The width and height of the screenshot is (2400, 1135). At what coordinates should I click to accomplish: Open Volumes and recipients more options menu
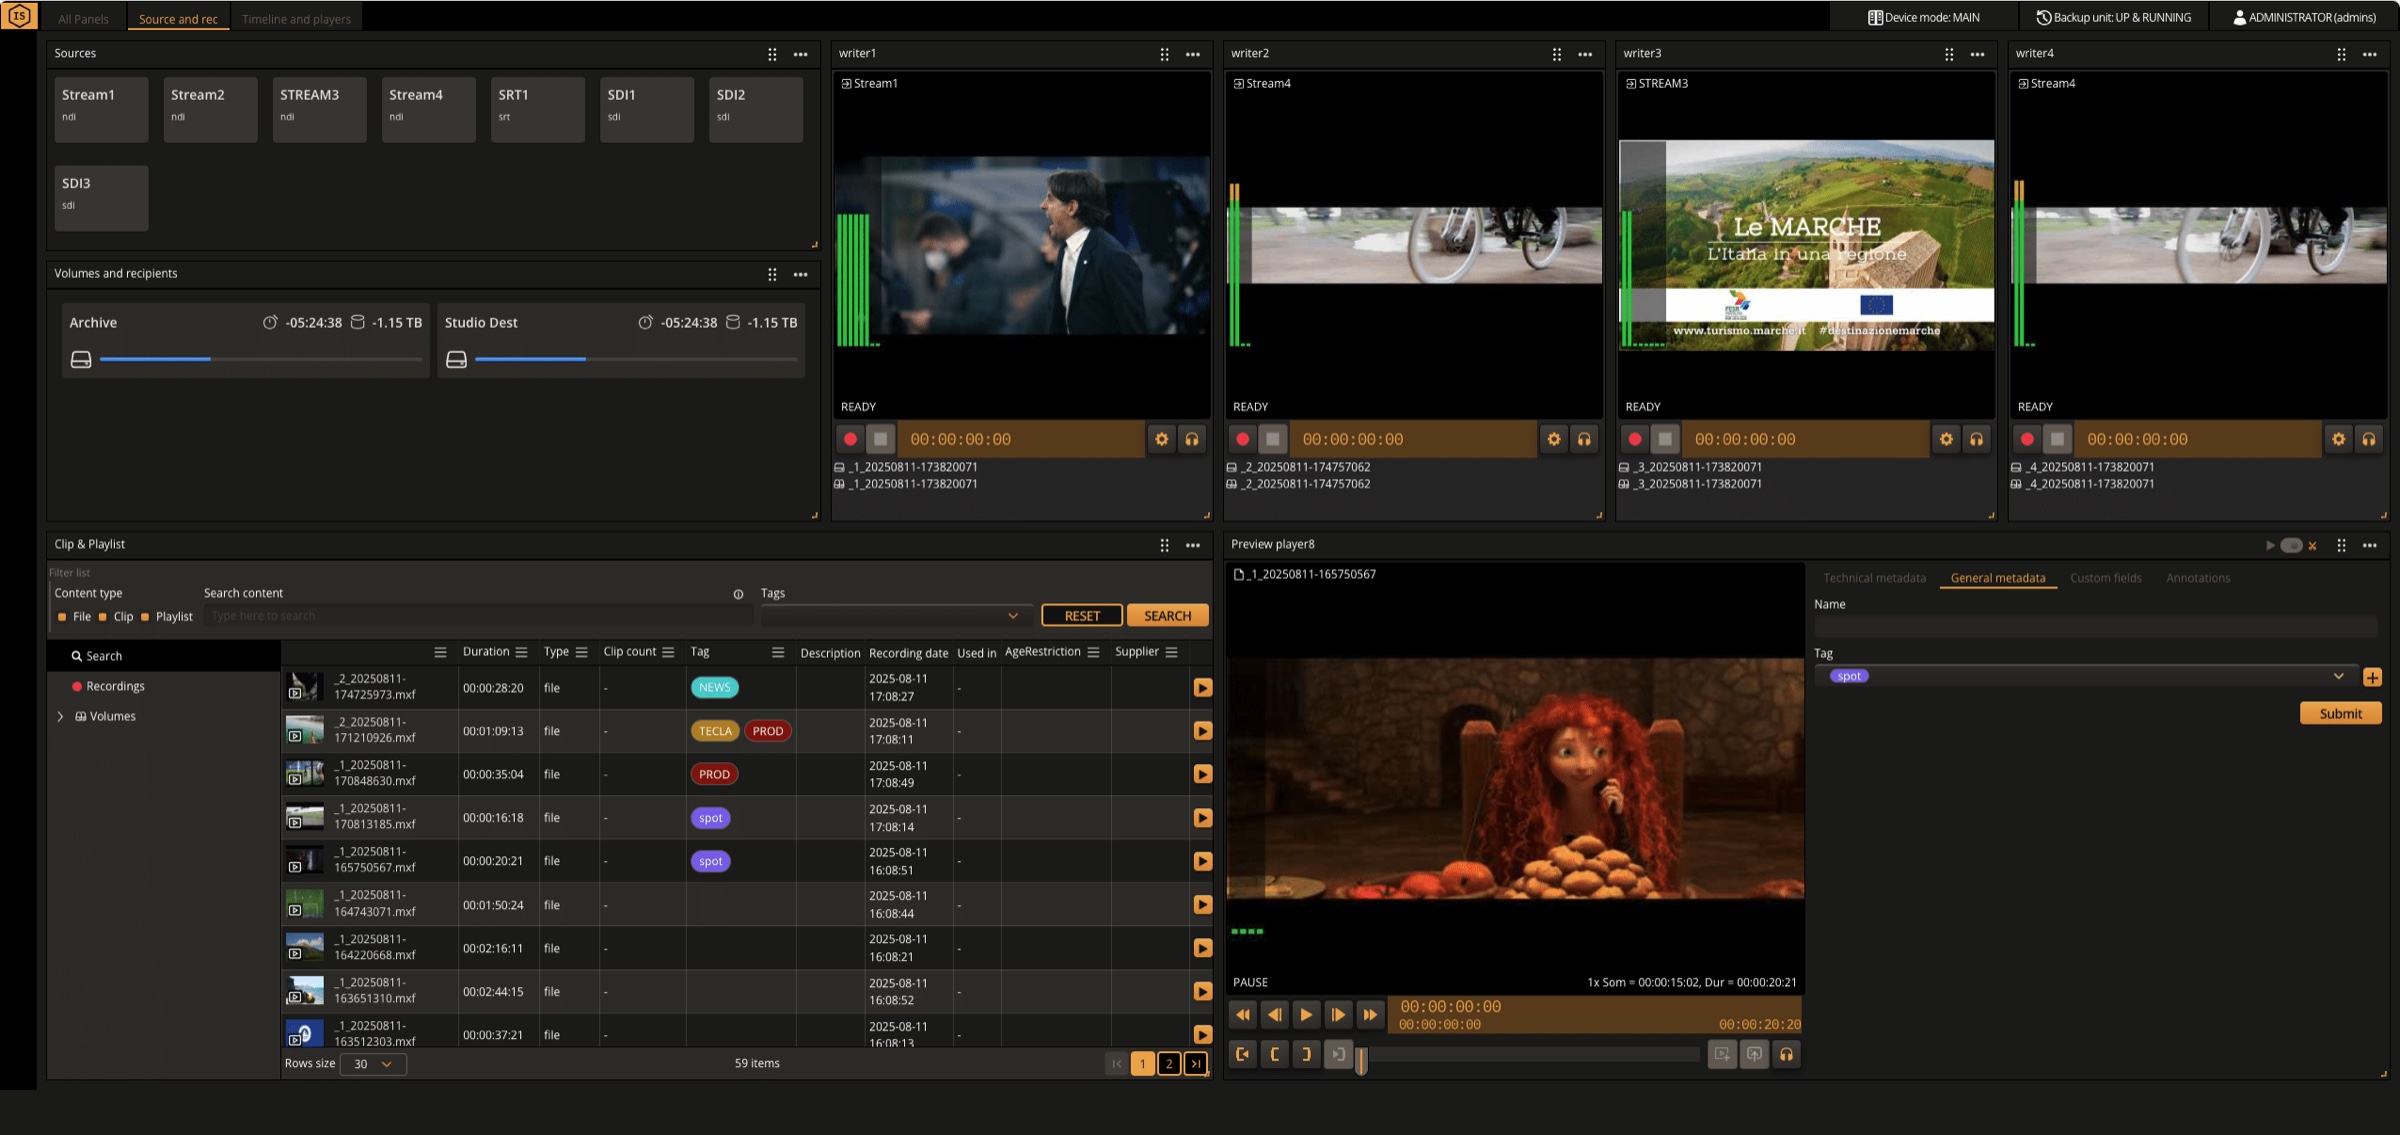click(801, 274)
